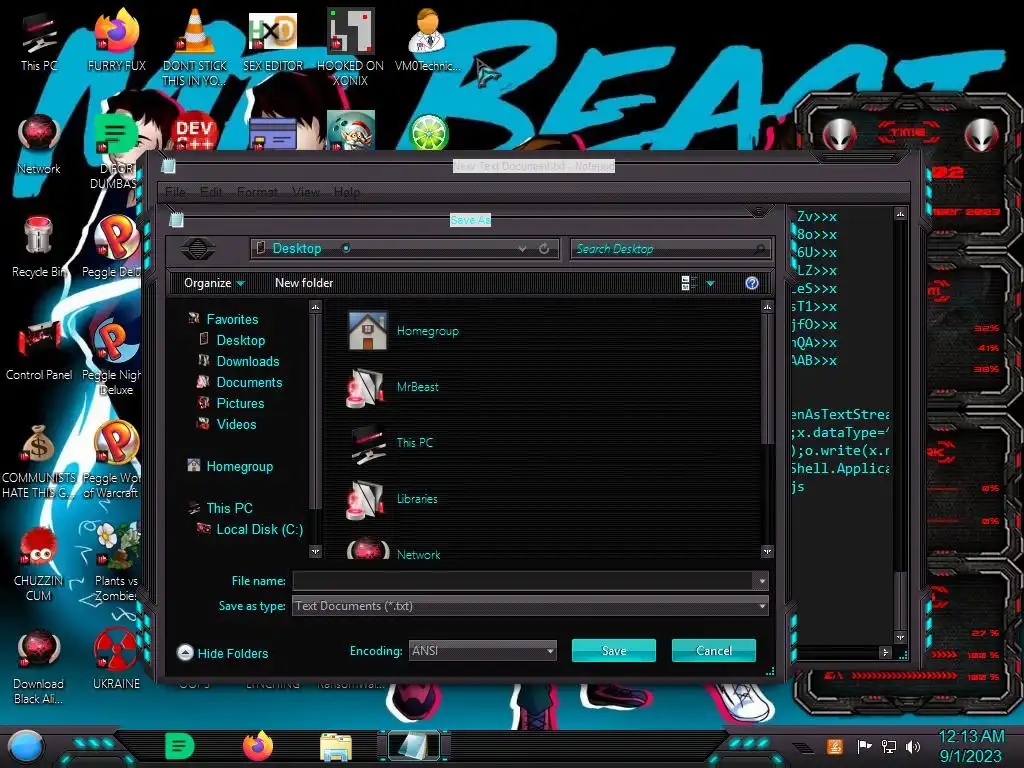Launch the UKRAINE radiation icon shortcut
This screenshot has height=768, width=1024.
116,660
